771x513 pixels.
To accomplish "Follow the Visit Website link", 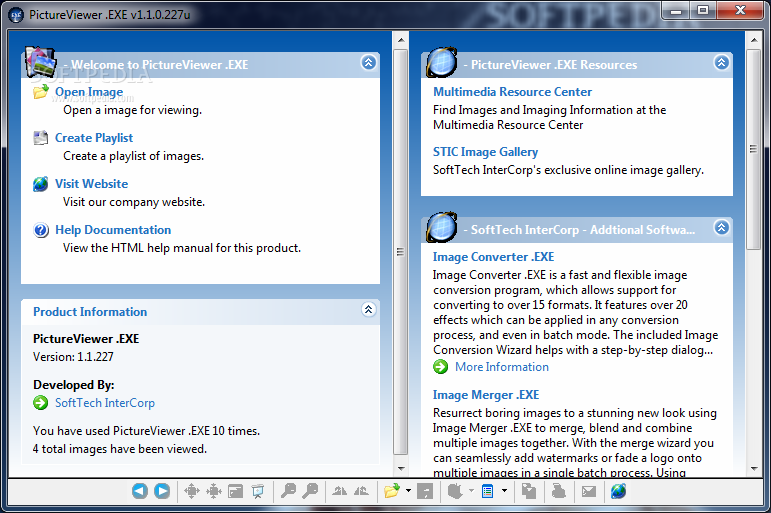I will coord(91,184).
